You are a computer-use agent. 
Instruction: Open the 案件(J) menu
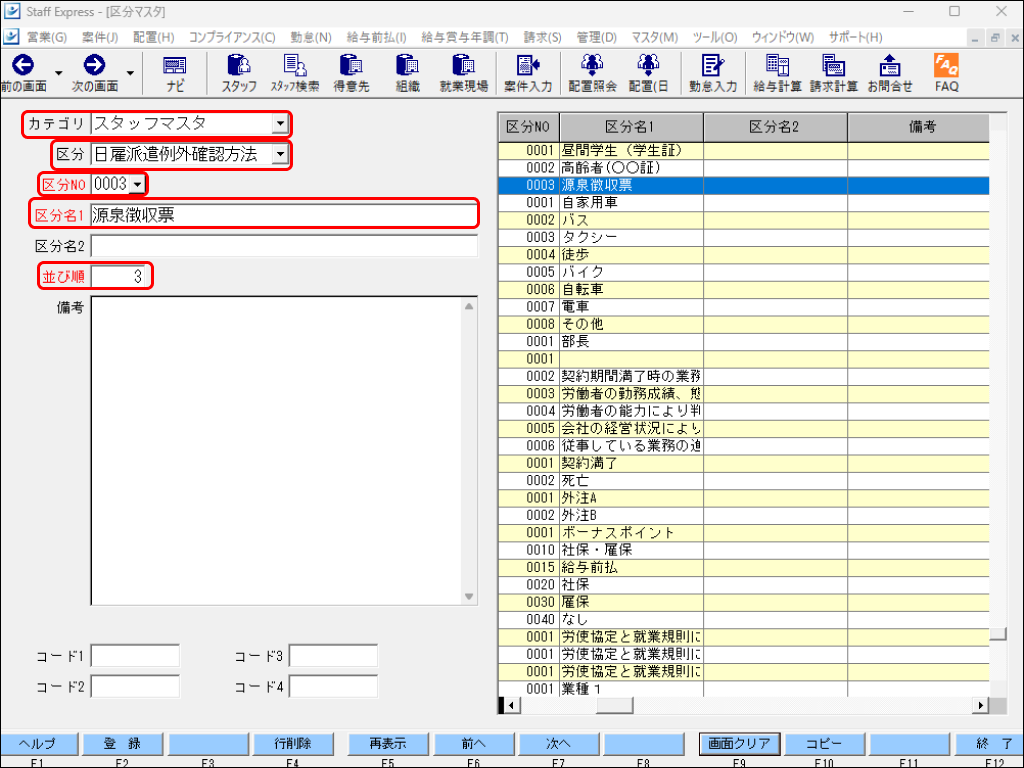coord(100,37)
